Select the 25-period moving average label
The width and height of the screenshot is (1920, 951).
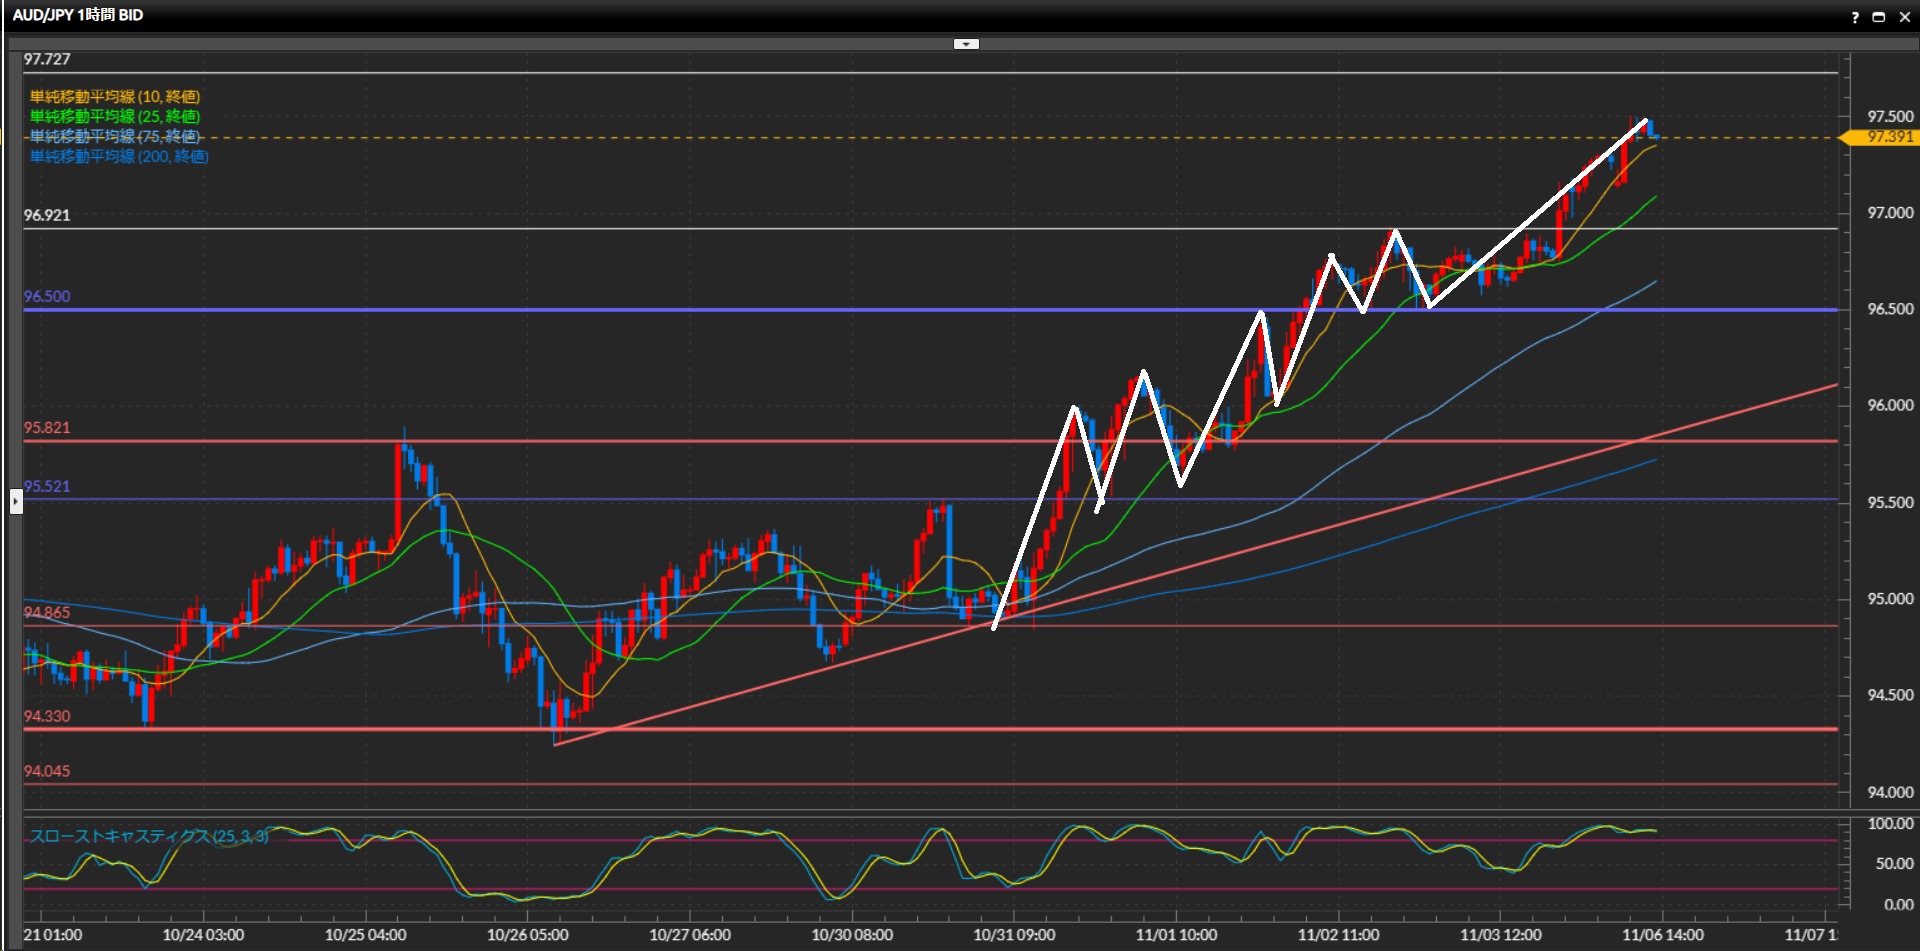click(x=115, y=117)
